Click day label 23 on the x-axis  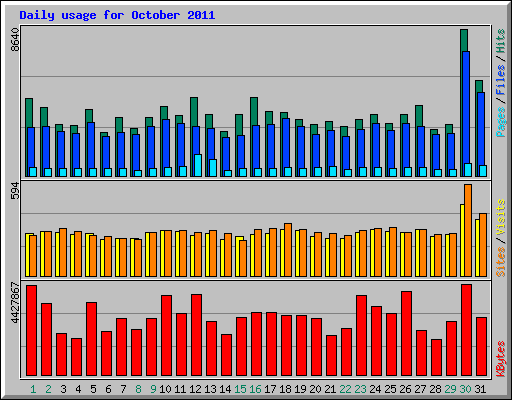click(x=360, y=389)
